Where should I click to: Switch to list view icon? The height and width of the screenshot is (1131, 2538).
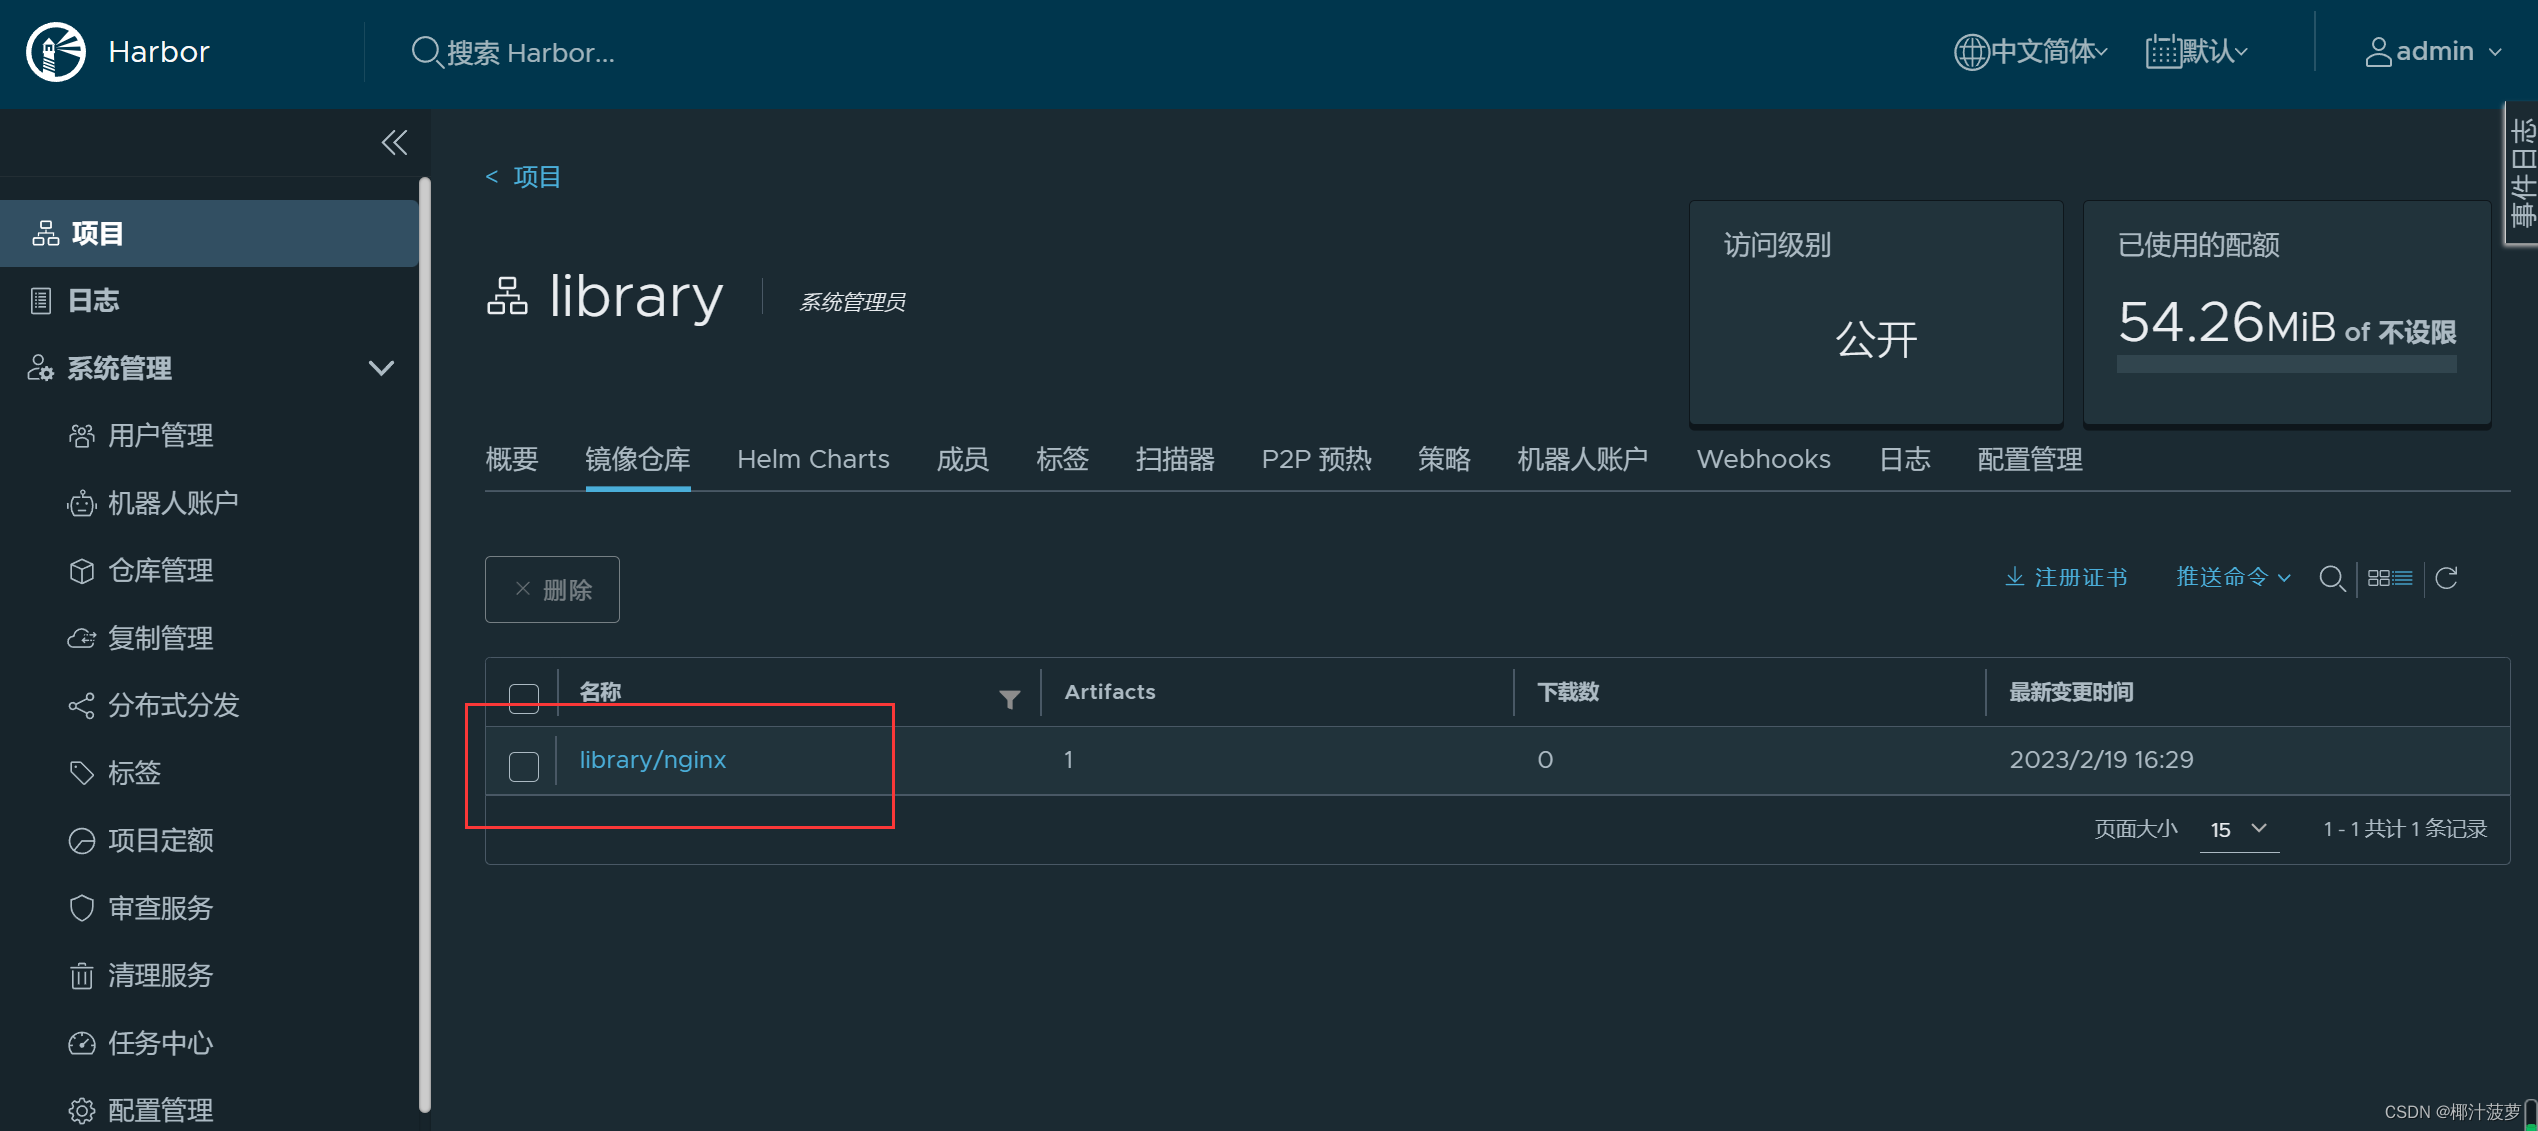pos(2403,578)
